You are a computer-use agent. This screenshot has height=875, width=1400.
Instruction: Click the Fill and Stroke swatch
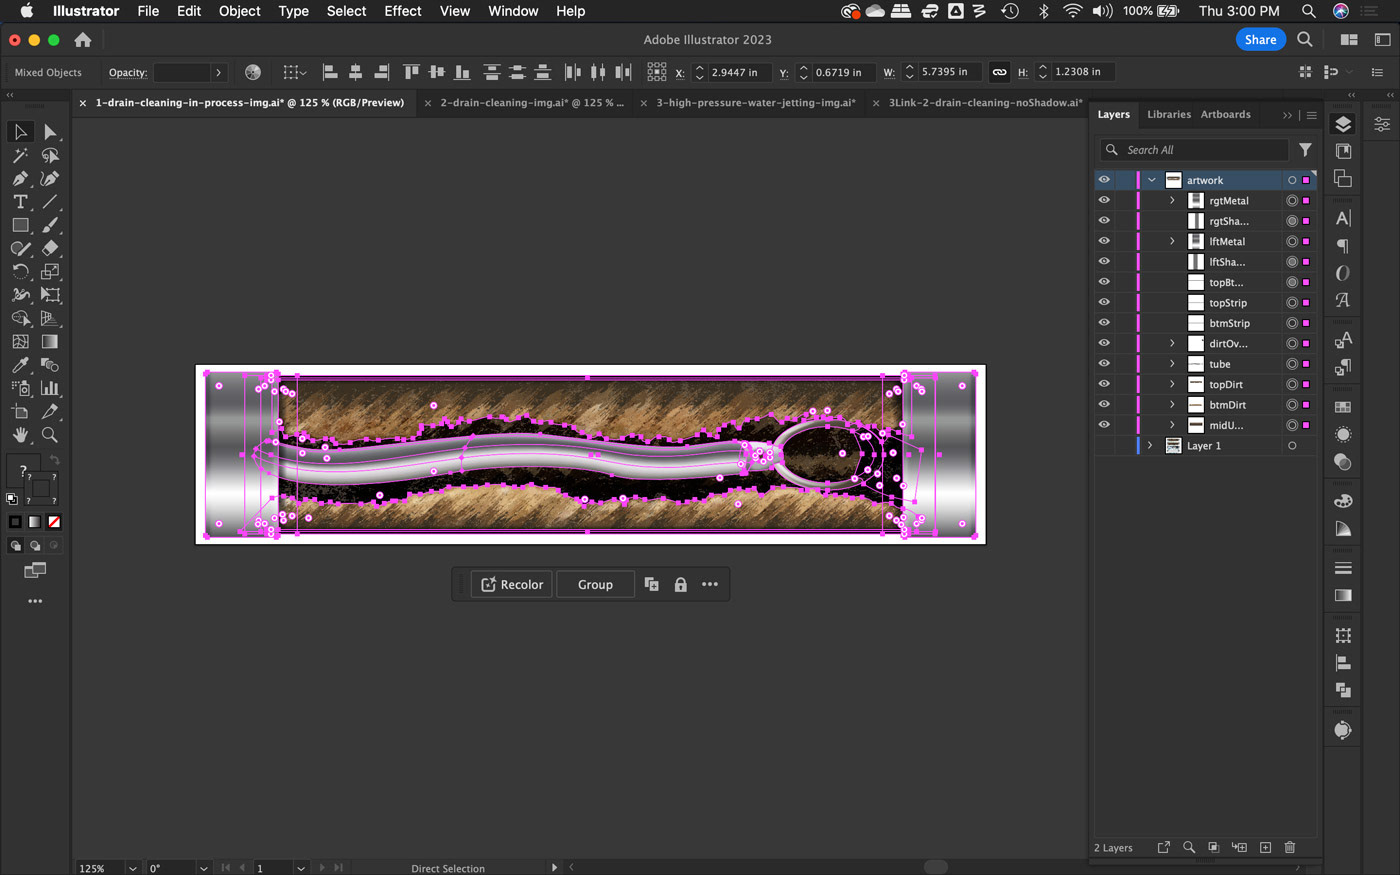(x=34, y=482)
